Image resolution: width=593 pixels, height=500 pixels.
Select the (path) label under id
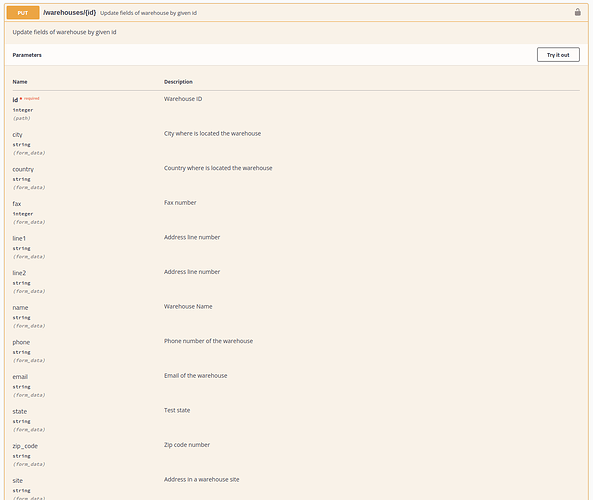(22, 118)
